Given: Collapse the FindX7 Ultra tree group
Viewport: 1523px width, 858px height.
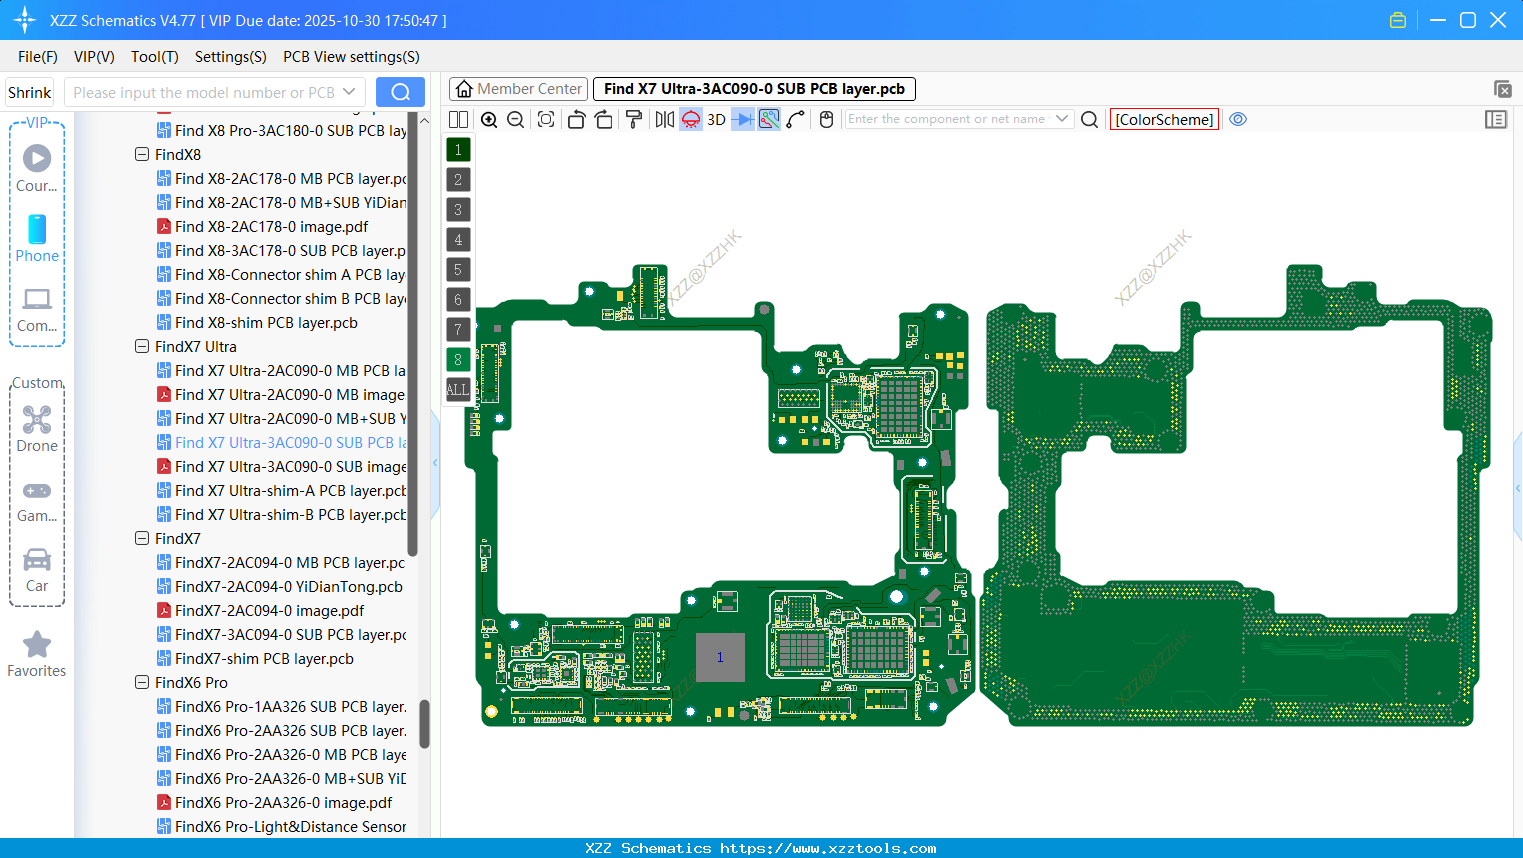Looking at the screenshot, I should (142, 346).
